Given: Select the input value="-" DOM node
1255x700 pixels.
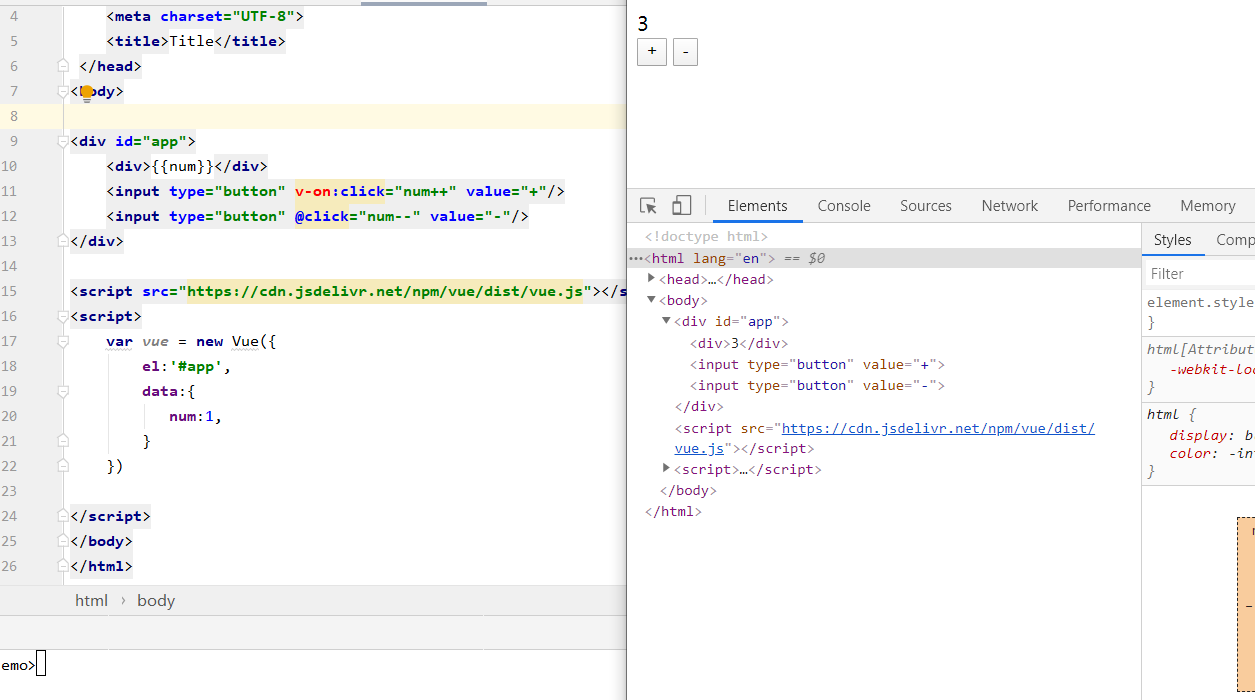Looking at the screenshot, I should click(x=817, y=385).
